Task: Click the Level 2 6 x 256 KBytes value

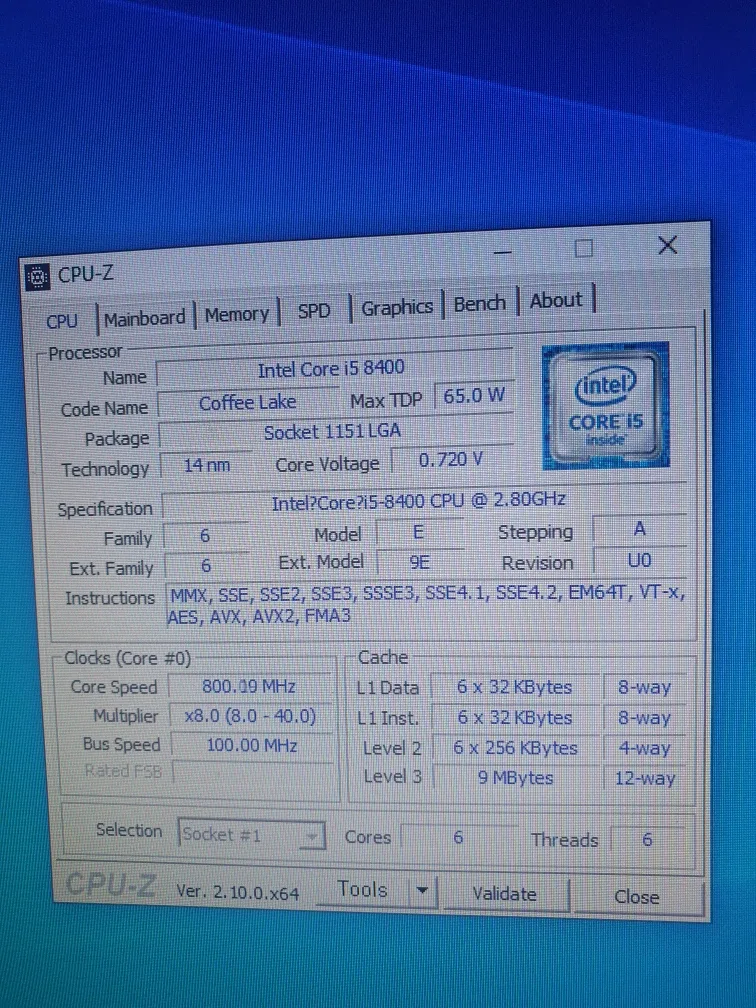Action: click(x=516, y=748)
